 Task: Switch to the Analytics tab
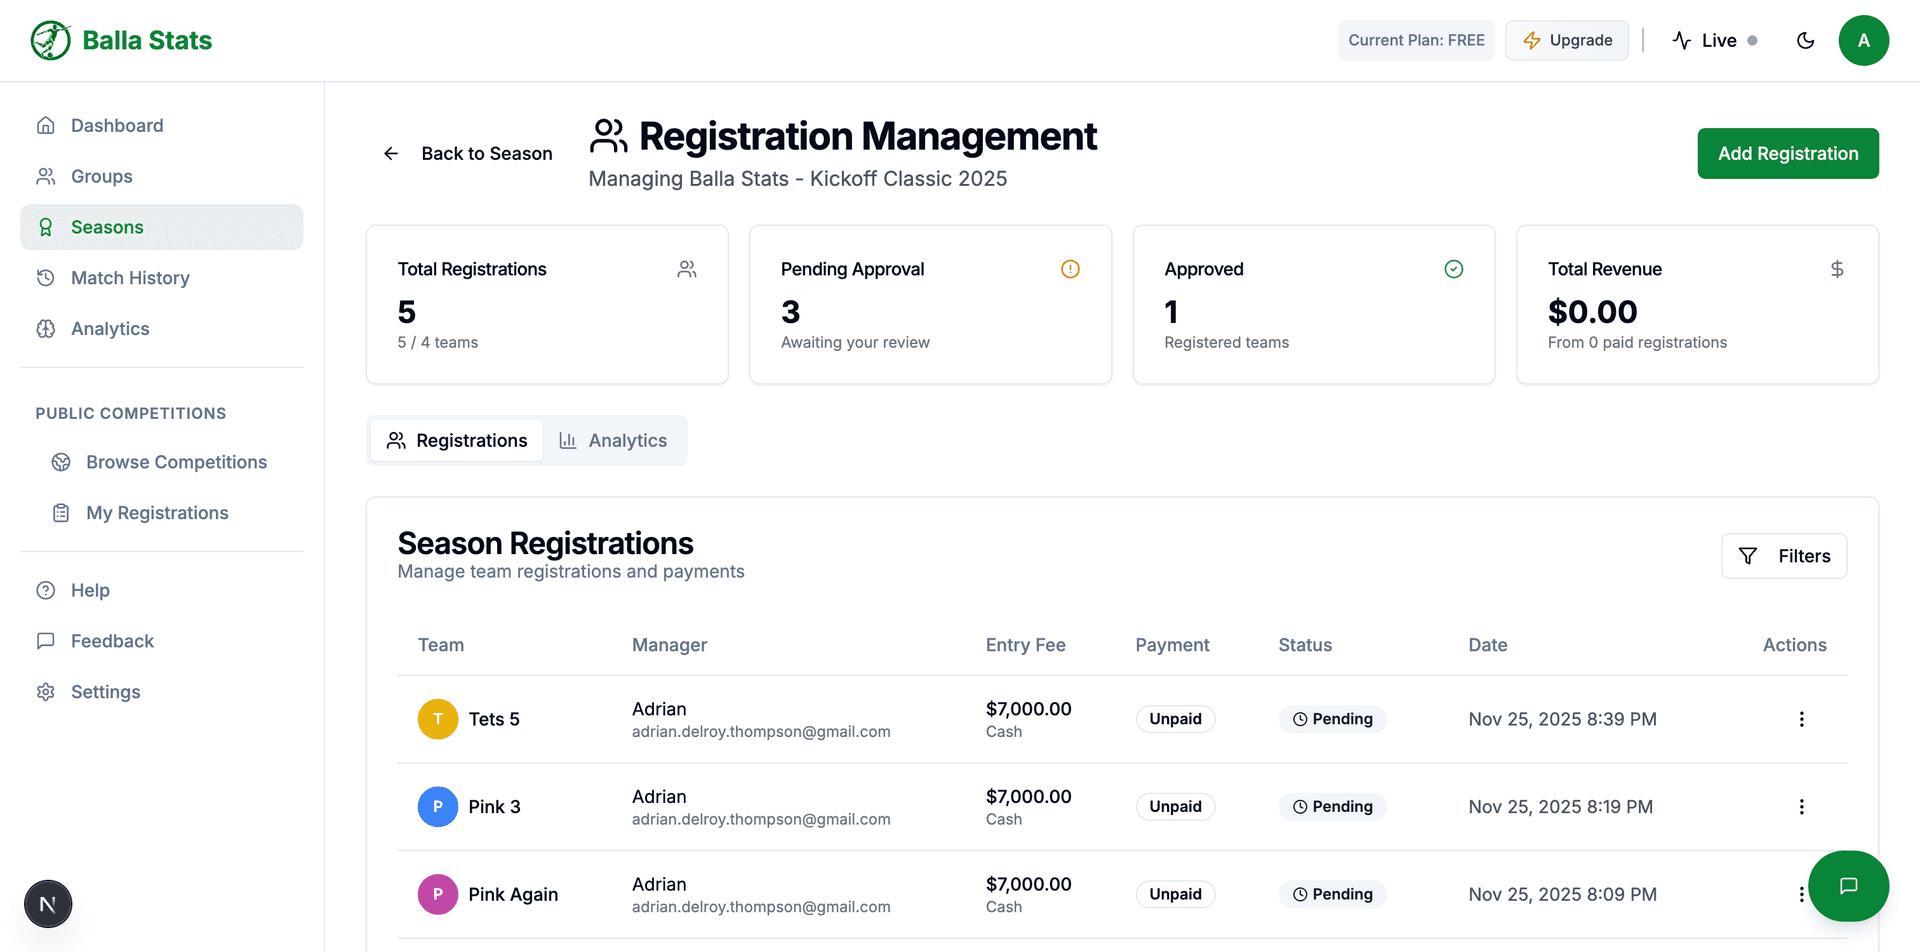pyautogui.click(x=614, y=440)
